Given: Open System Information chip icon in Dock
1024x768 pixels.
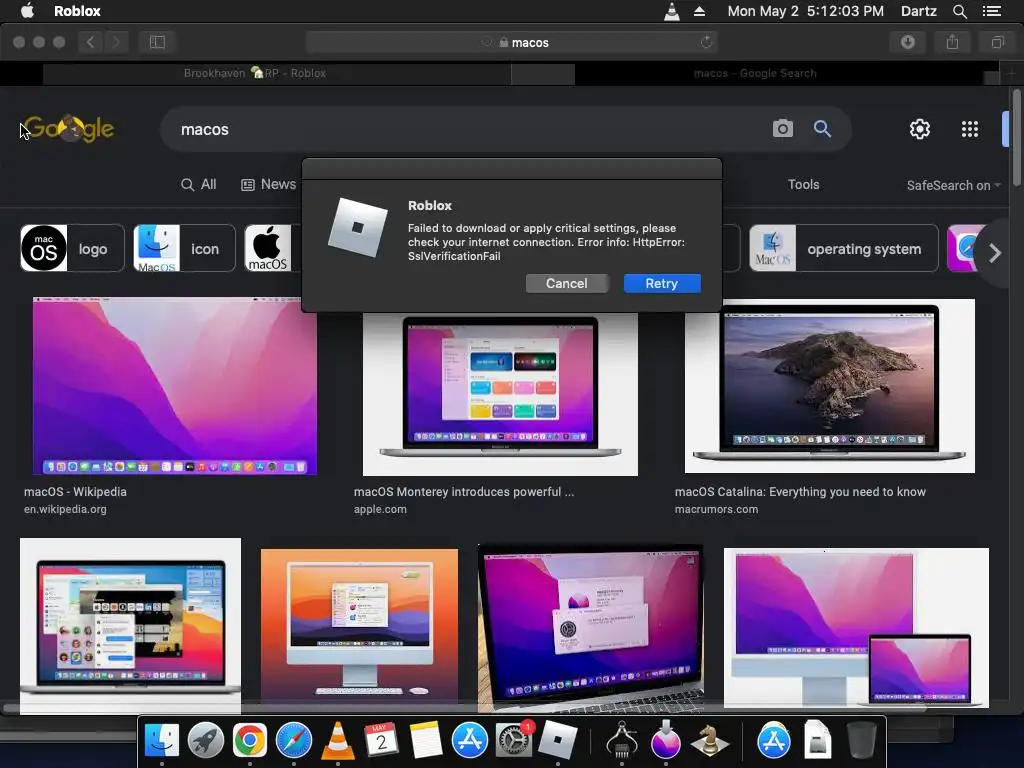Looking at the screenshot, I should 622,741.
